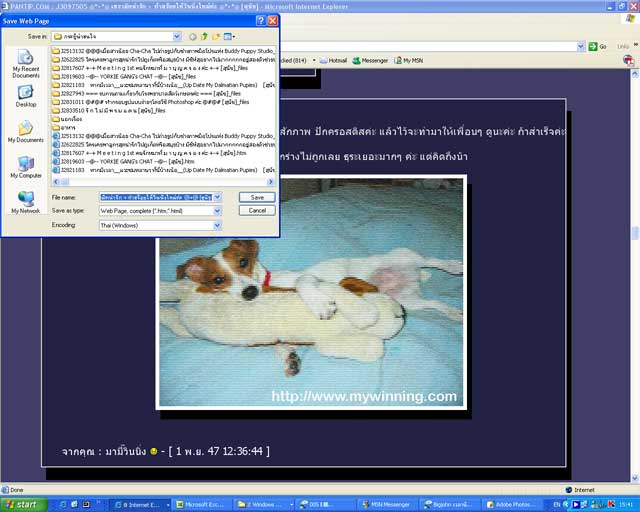The height and width of the screenshot is (512, 640).
Task: Click the dog photo in the post
Action: coord(311,292)
